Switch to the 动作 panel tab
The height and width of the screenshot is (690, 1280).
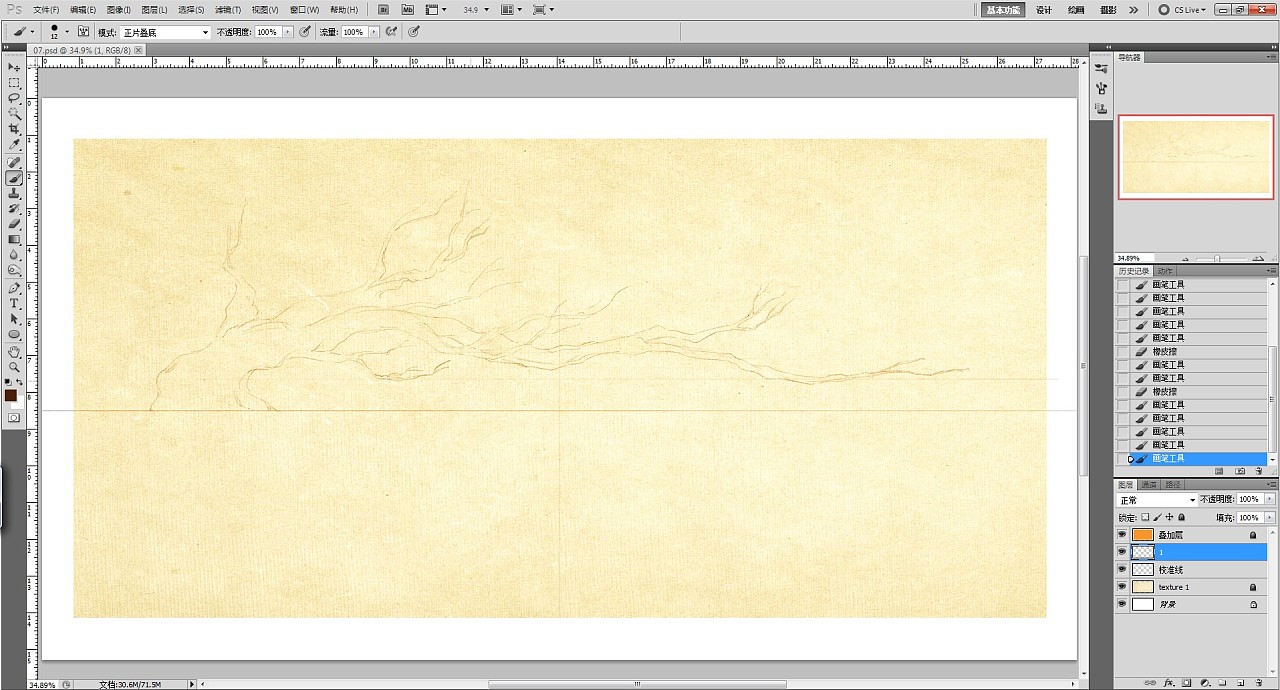click(x=1165, y=271)
